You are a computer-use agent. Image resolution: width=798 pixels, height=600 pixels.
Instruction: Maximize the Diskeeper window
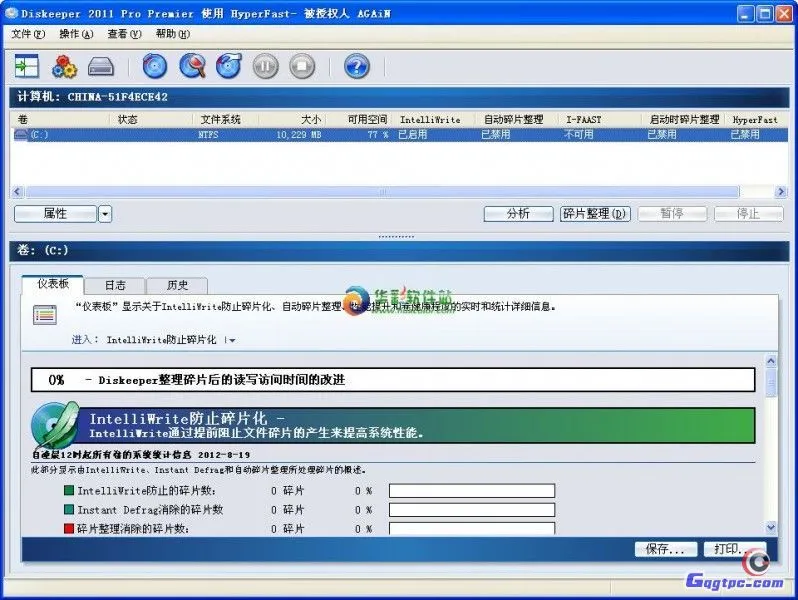point(765,14)
